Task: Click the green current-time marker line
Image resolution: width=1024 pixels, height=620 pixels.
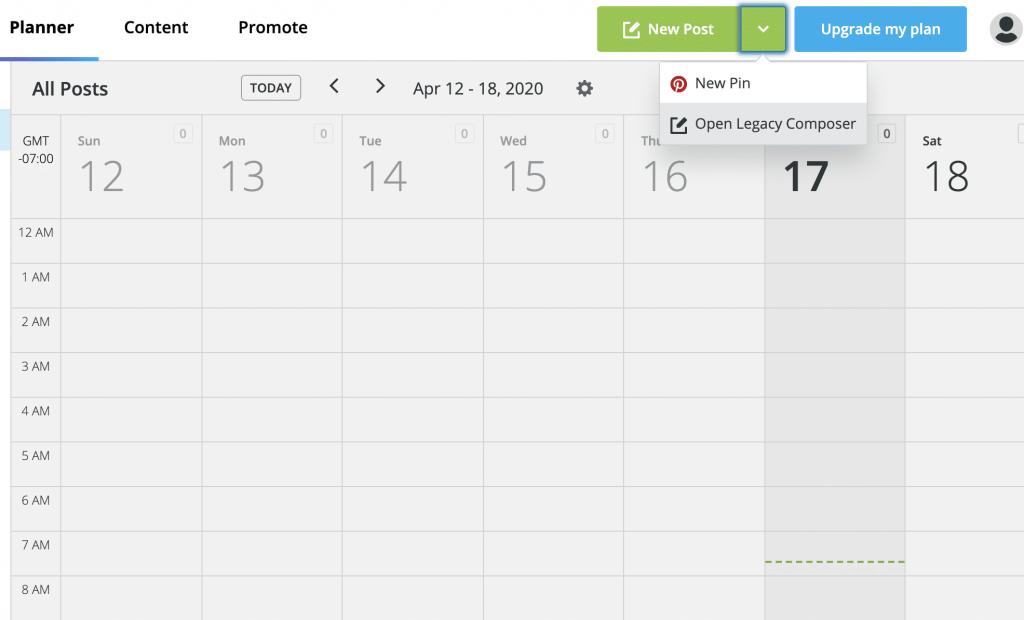Action: click(835, 561)
